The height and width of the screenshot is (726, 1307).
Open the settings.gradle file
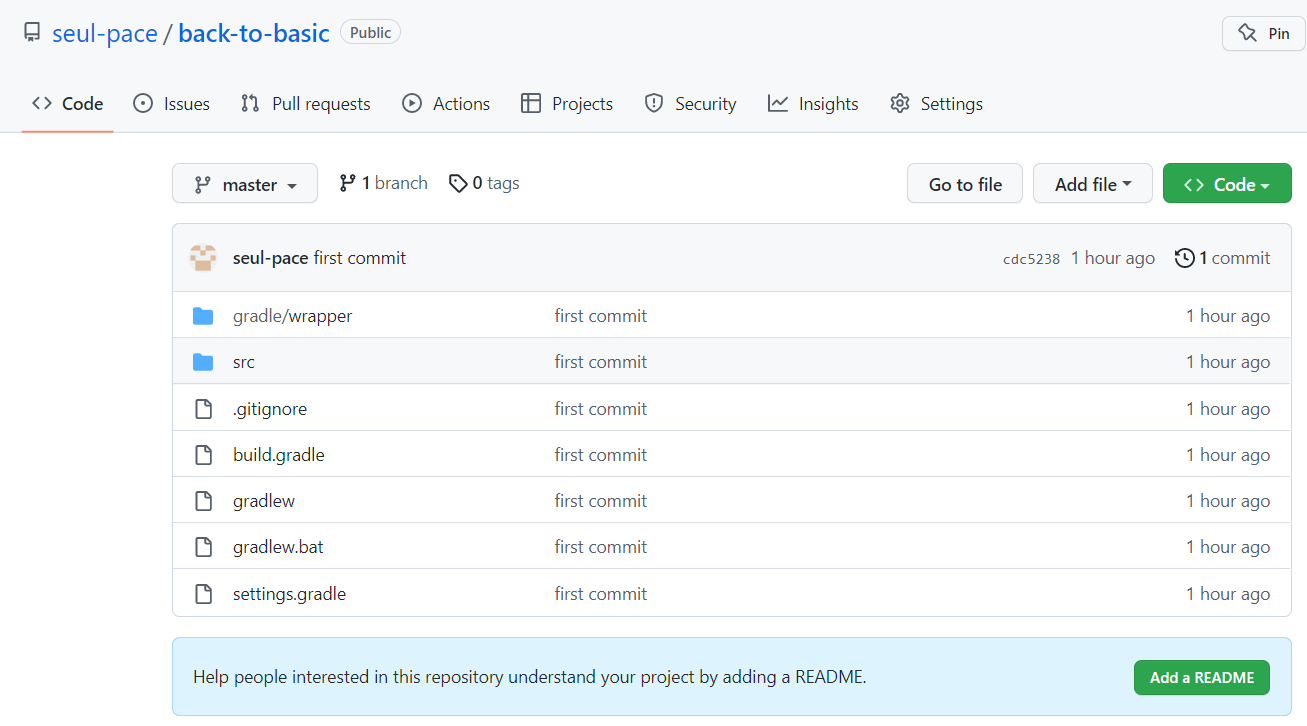[x=289, y=594]
